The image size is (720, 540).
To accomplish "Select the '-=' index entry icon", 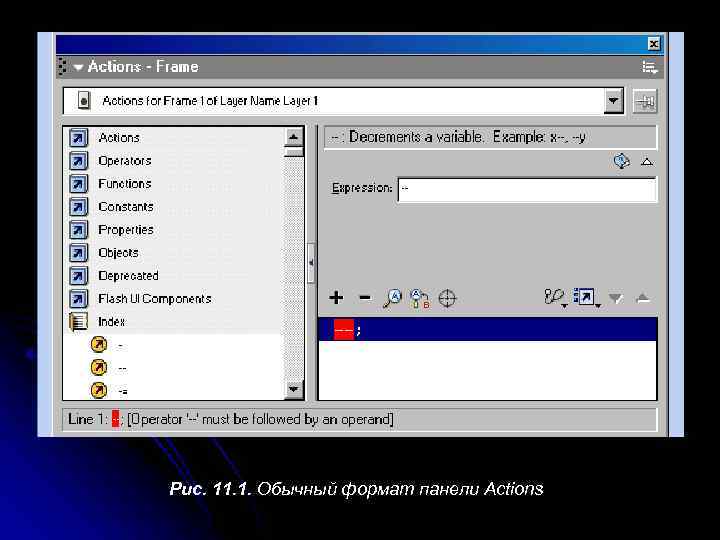I will point(99,390).
